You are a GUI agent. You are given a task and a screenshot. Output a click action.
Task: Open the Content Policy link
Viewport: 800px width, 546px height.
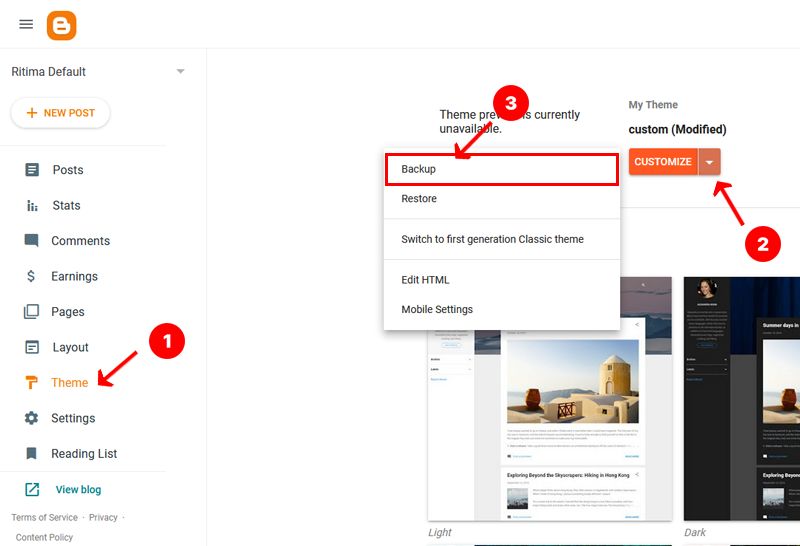click(44, 537)
